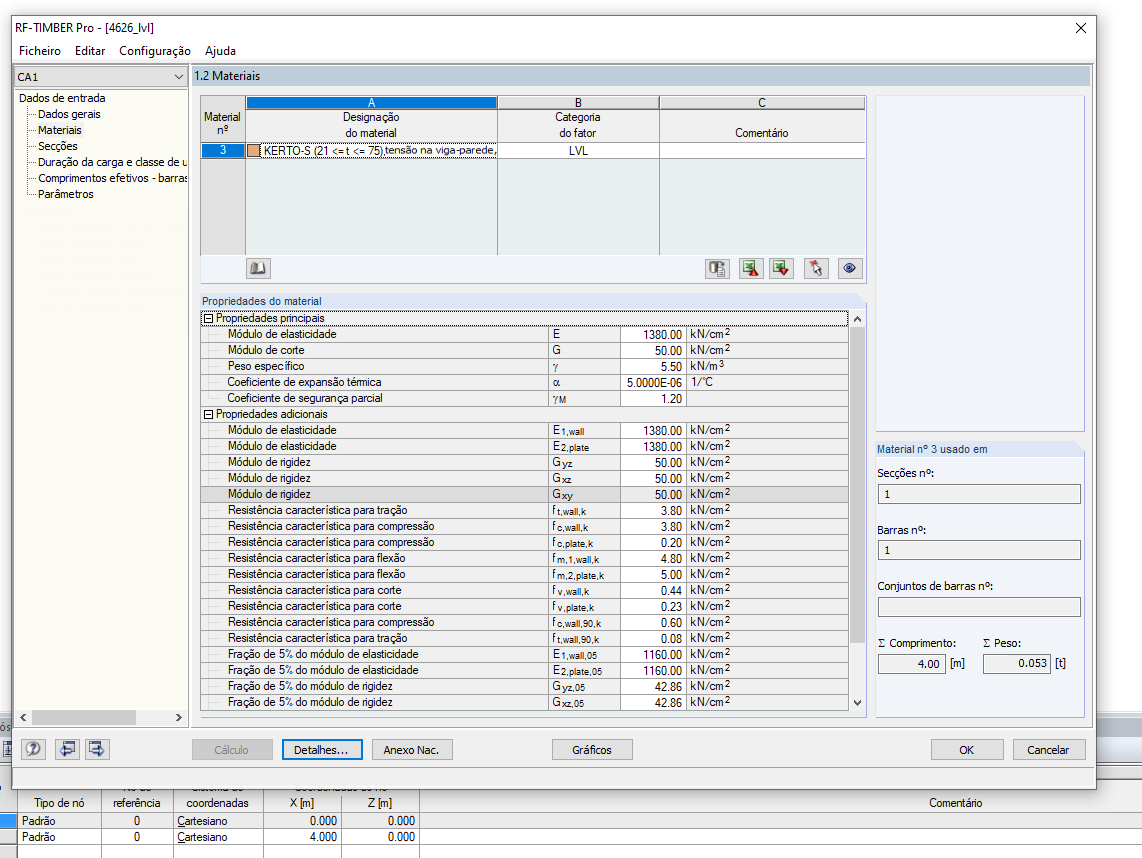Click the fm,2,plate,k bending value 5.00
This screenshot has height=858, width=1142.
653,575
